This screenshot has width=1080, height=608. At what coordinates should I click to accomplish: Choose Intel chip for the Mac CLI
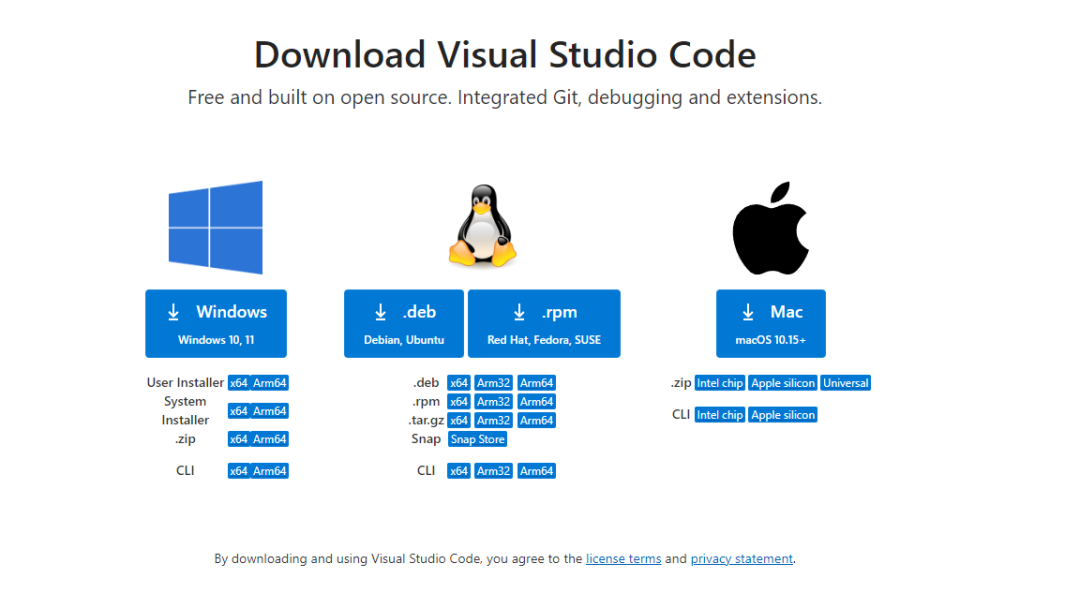(x=720, y=415)
